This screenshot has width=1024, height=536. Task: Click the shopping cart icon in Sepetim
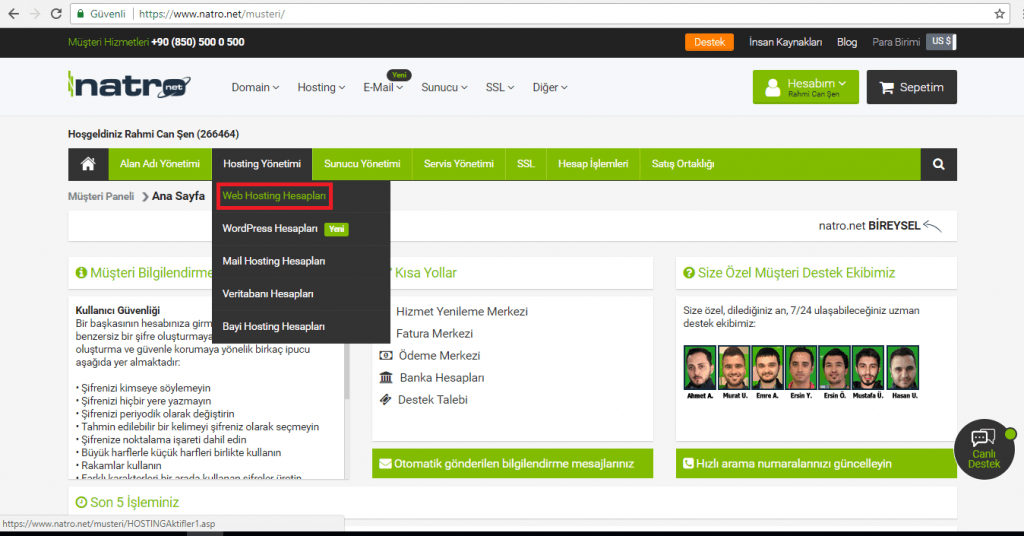[x=886, y=87]
